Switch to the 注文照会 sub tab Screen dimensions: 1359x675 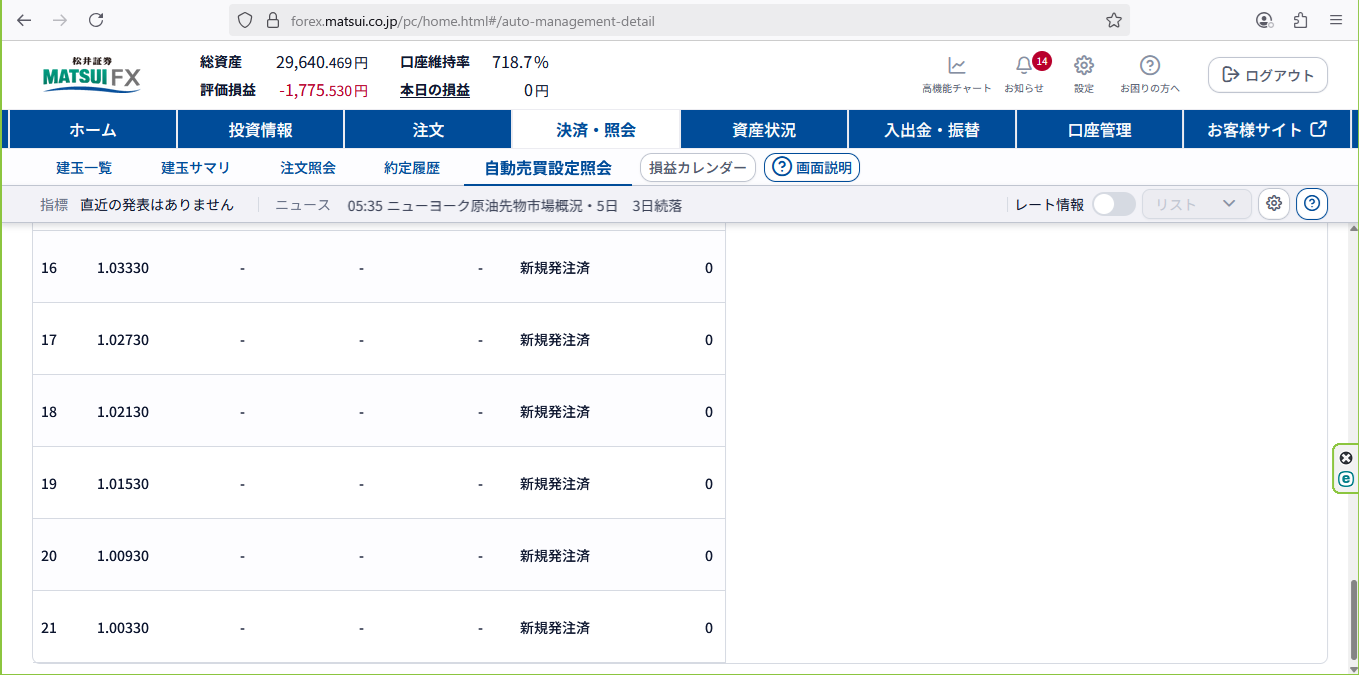308,168
